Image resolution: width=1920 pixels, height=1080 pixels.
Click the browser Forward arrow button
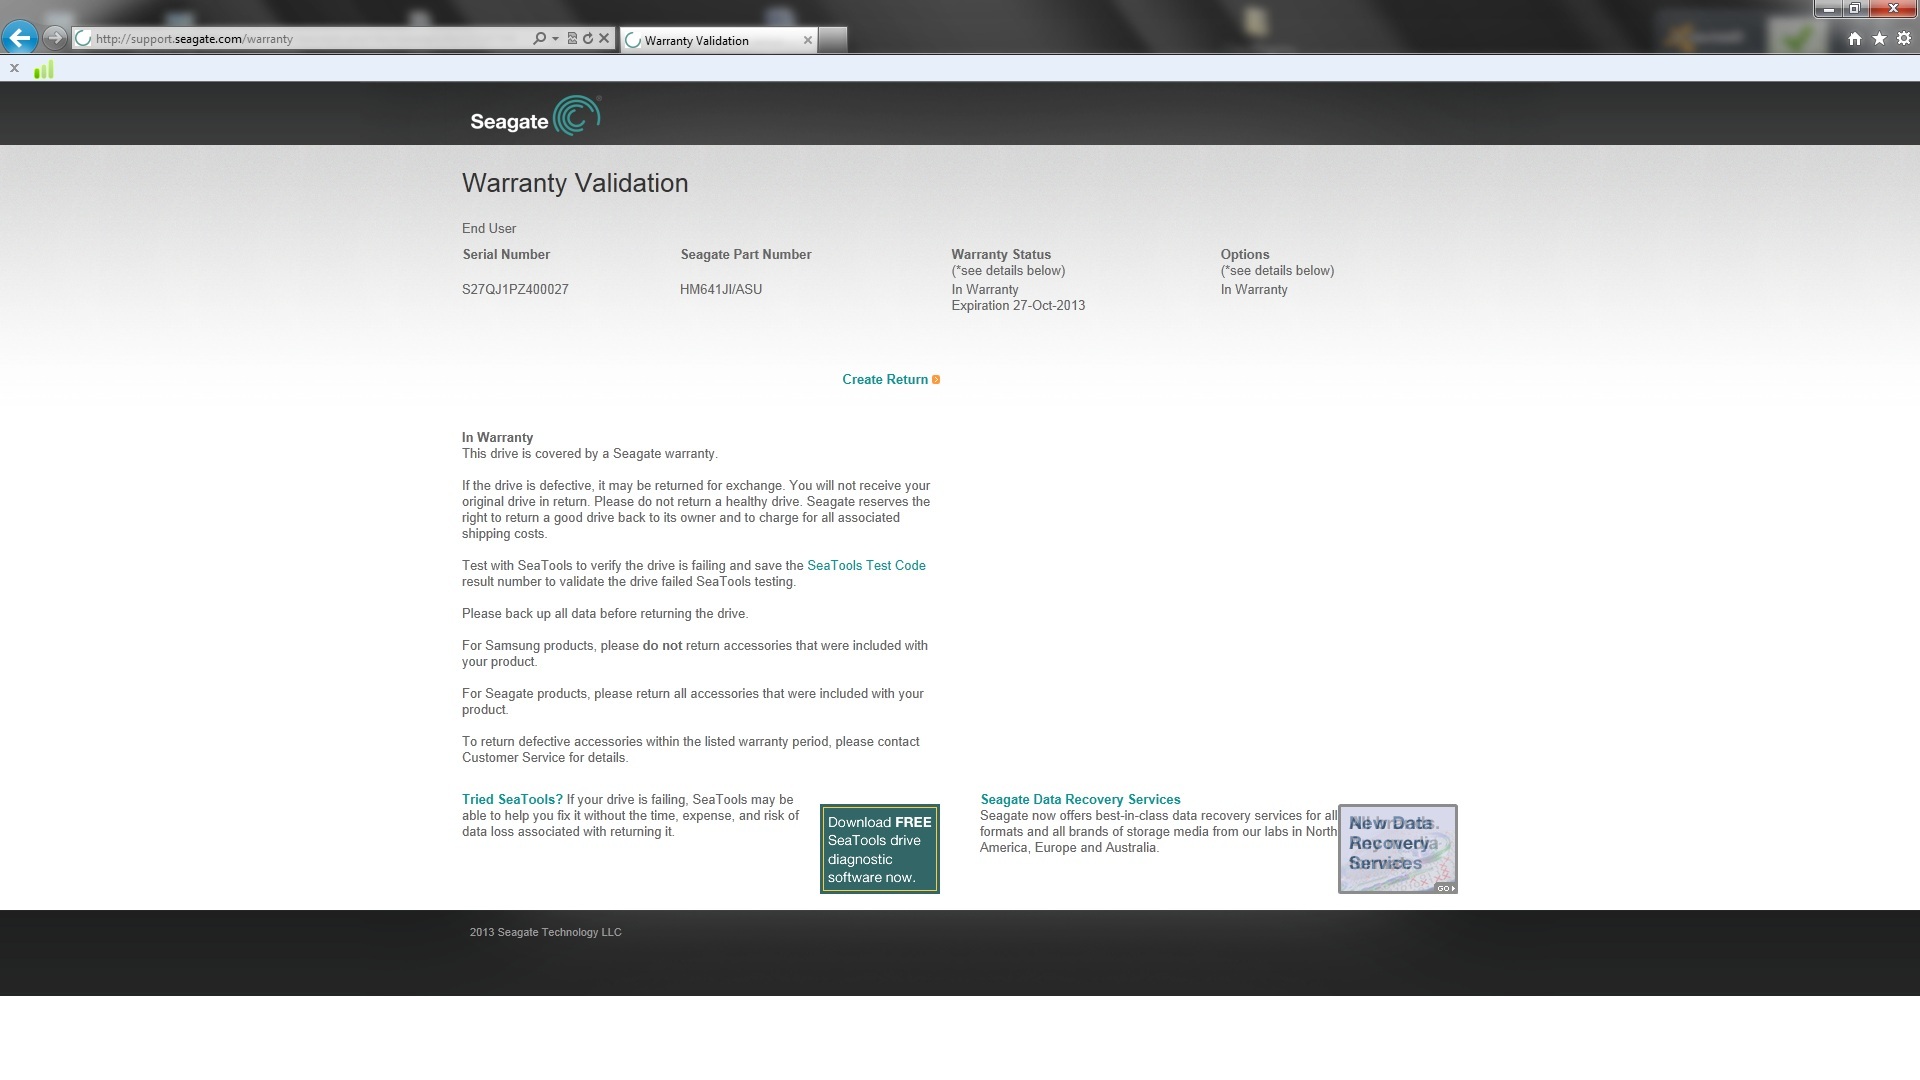click(55, 38)
